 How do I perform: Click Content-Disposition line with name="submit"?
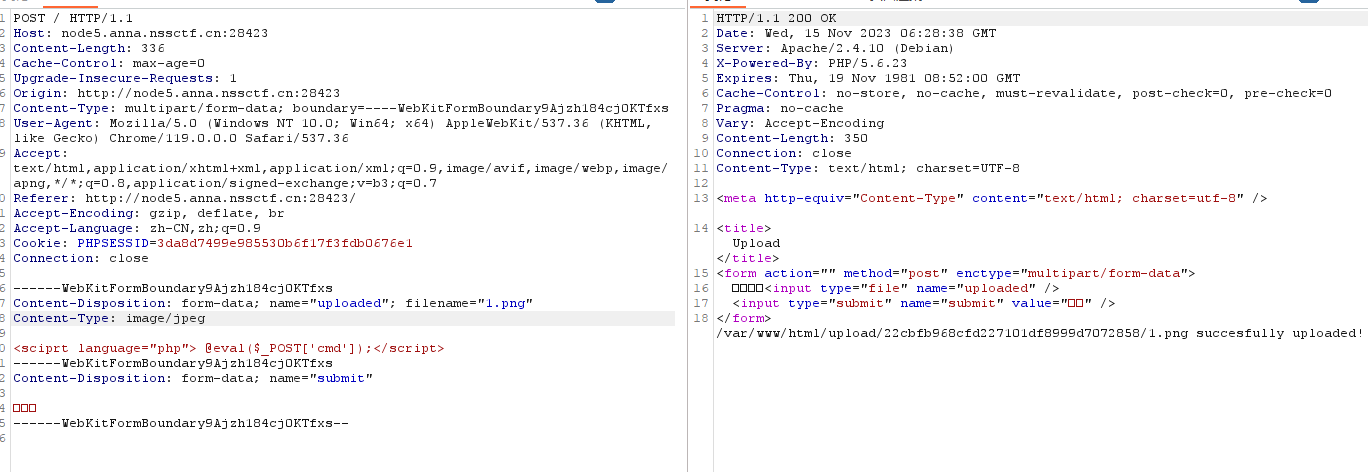pos(193,378)
